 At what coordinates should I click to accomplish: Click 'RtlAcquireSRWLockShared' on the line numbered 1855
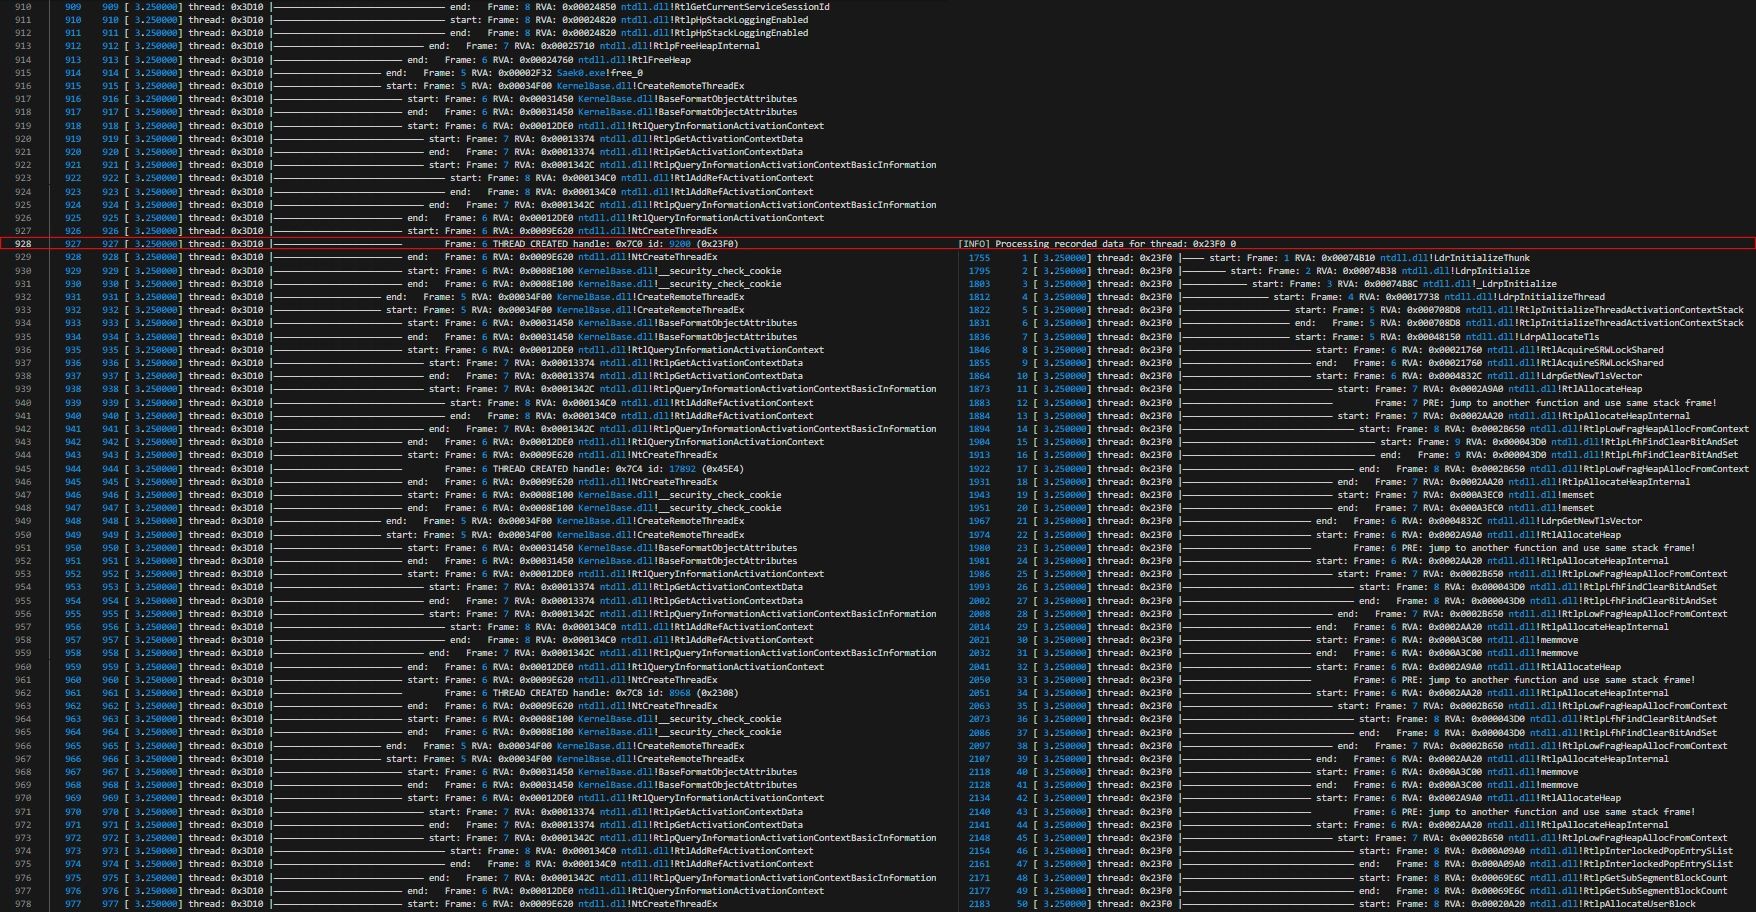(1602, 363)
